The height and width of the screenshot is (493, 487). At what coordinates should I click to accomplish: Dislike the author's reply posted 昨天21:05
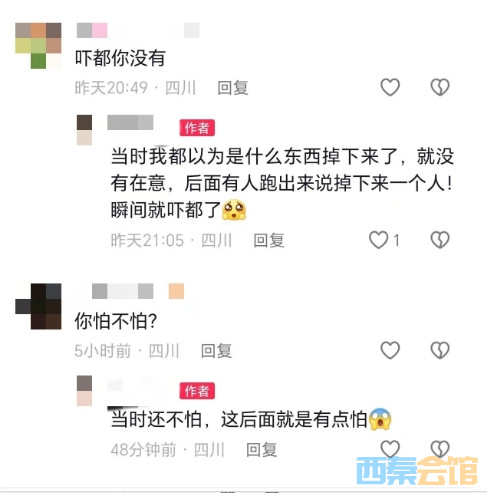pos(440,240)
